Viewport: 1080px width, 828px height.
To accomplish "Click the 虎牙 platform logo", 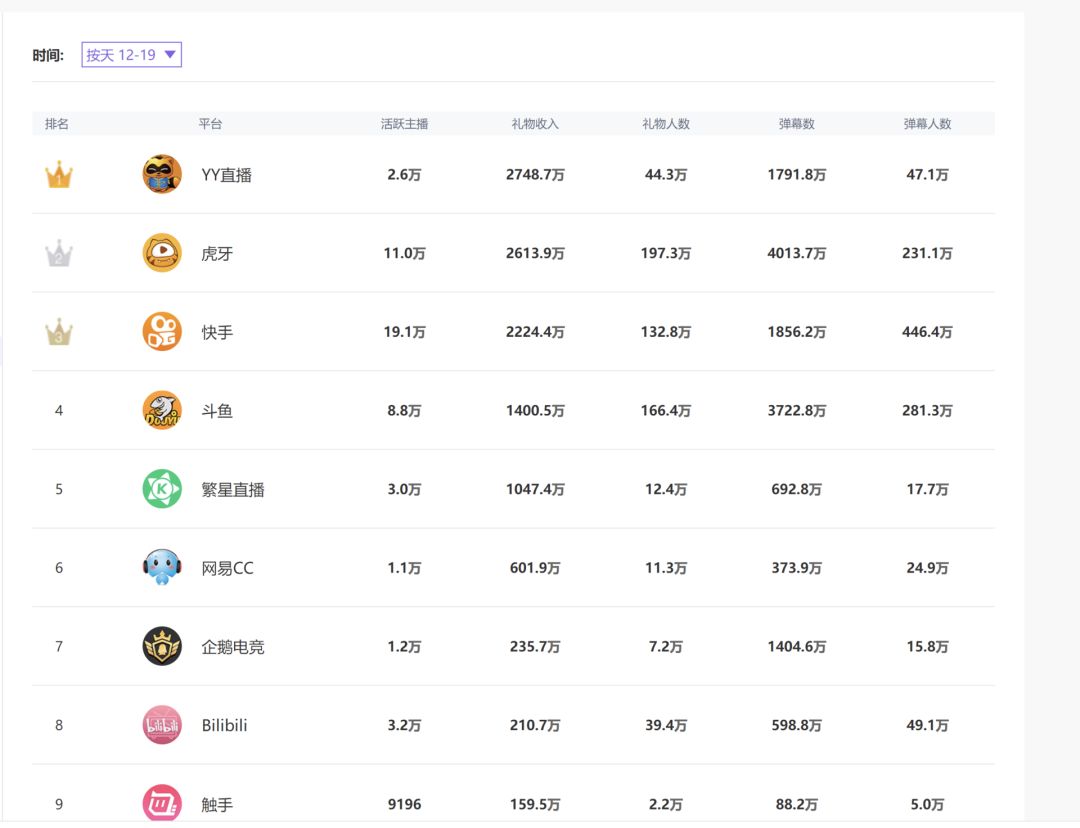I will (162, 253).
